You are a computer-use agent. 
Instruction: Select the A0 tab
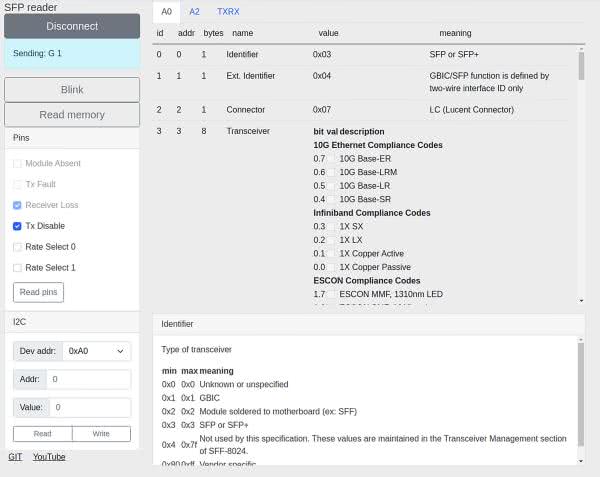pos(167,12)
